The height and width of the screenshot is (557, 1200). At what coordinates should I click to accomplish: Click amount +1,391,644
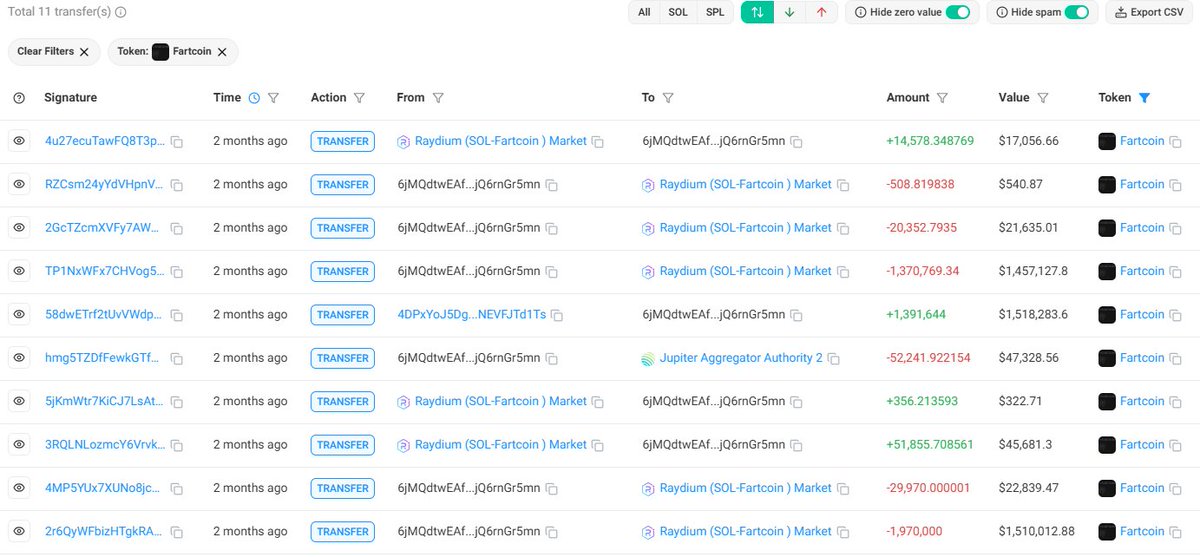click(918, 315)
